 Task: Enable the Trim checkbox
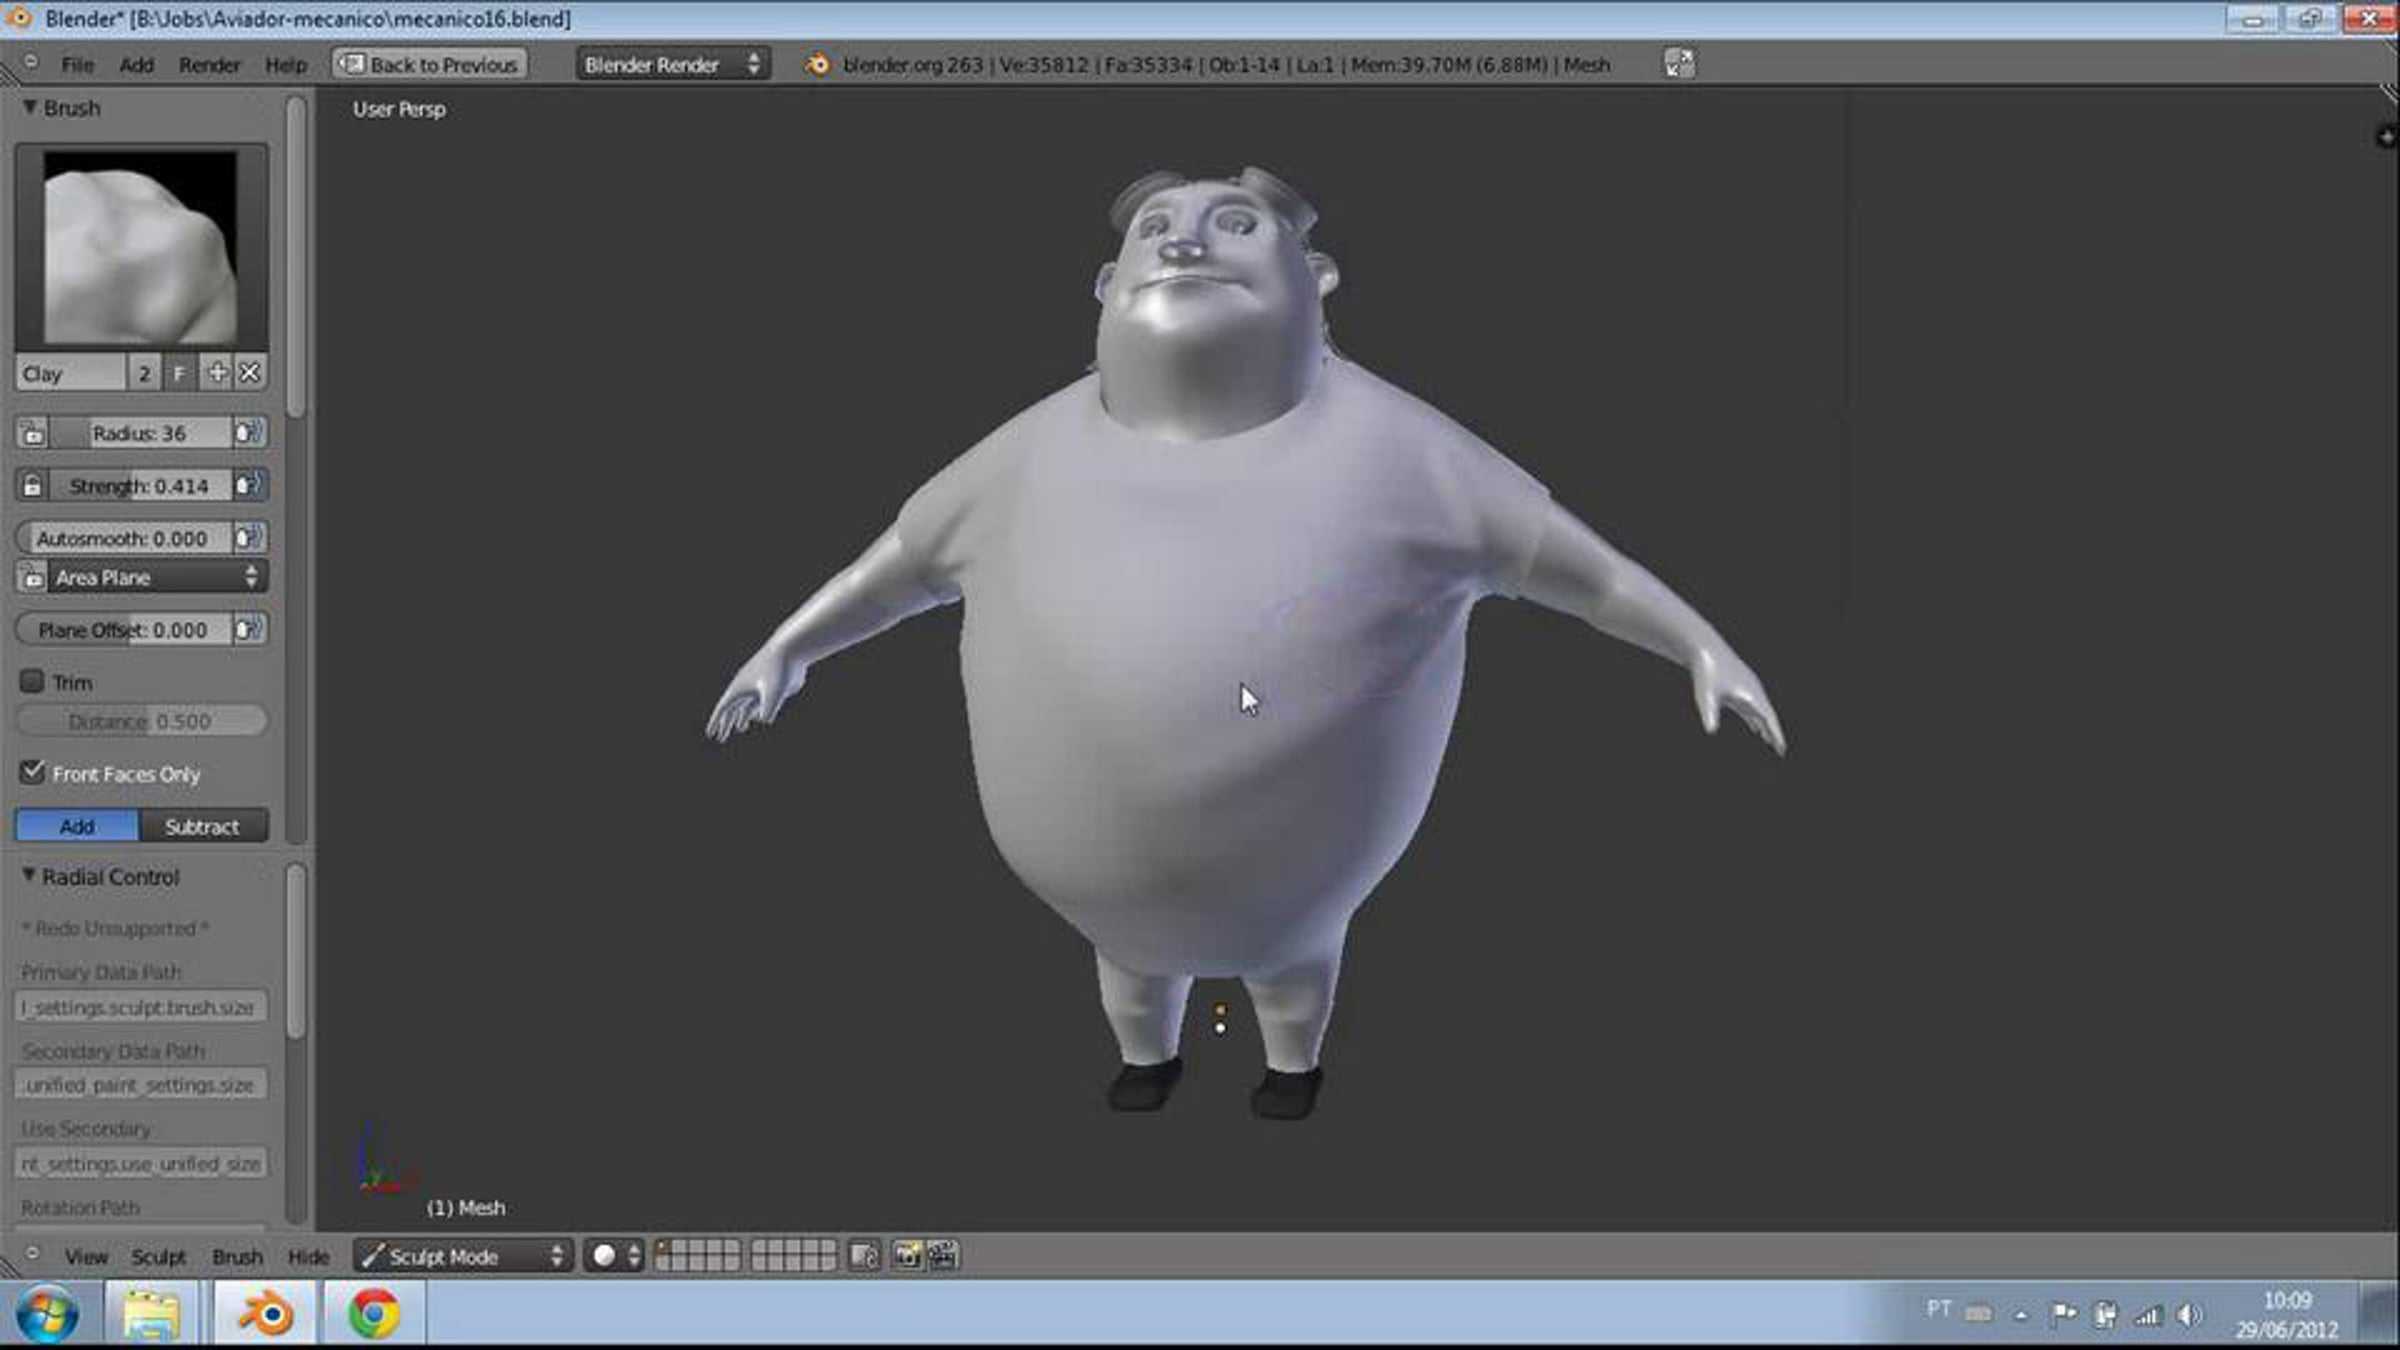tap(32, 682)
